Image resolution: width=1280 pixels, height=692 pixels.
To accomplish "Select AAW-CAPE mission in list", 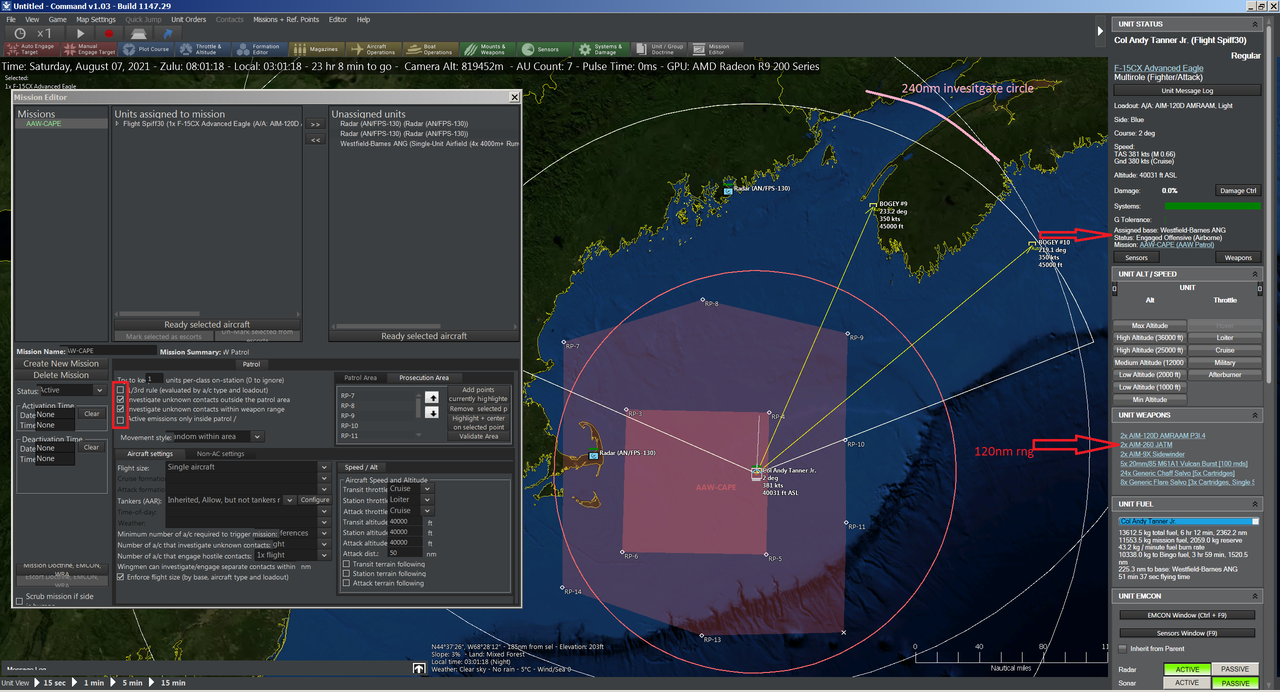I will pos(60,124).
